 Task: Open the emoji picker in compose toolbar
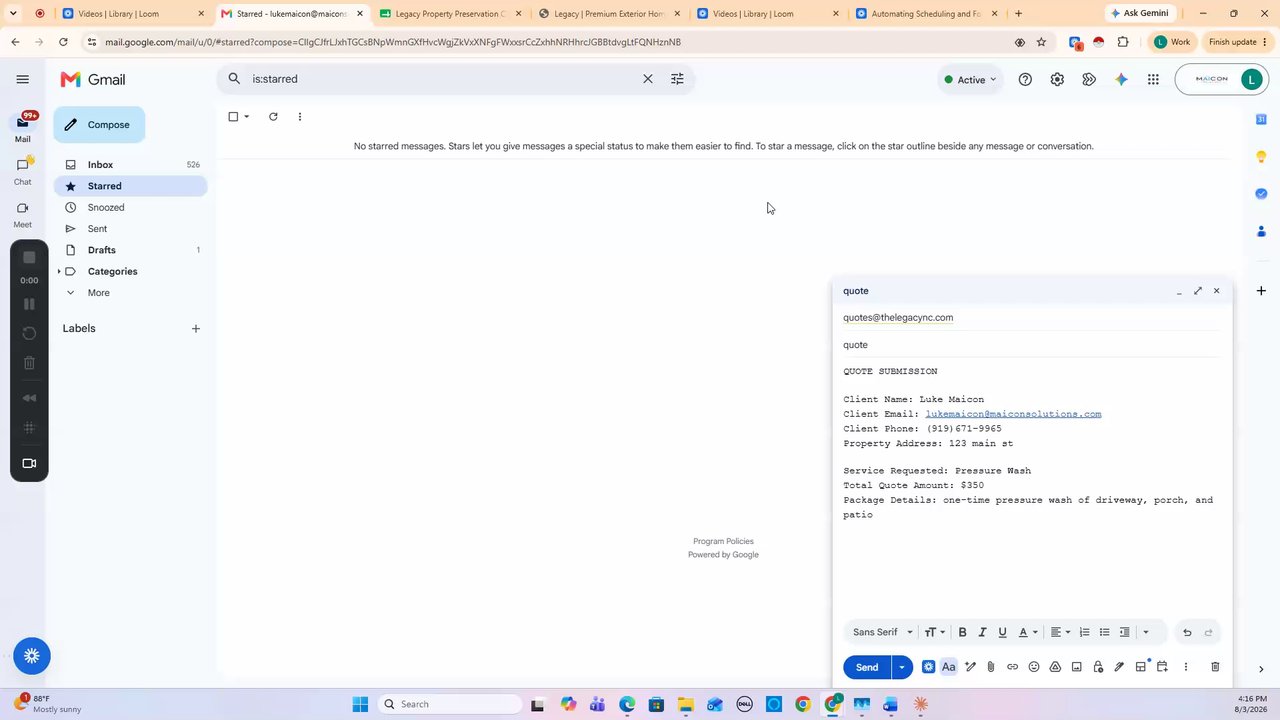click(x=1034, y=667)
